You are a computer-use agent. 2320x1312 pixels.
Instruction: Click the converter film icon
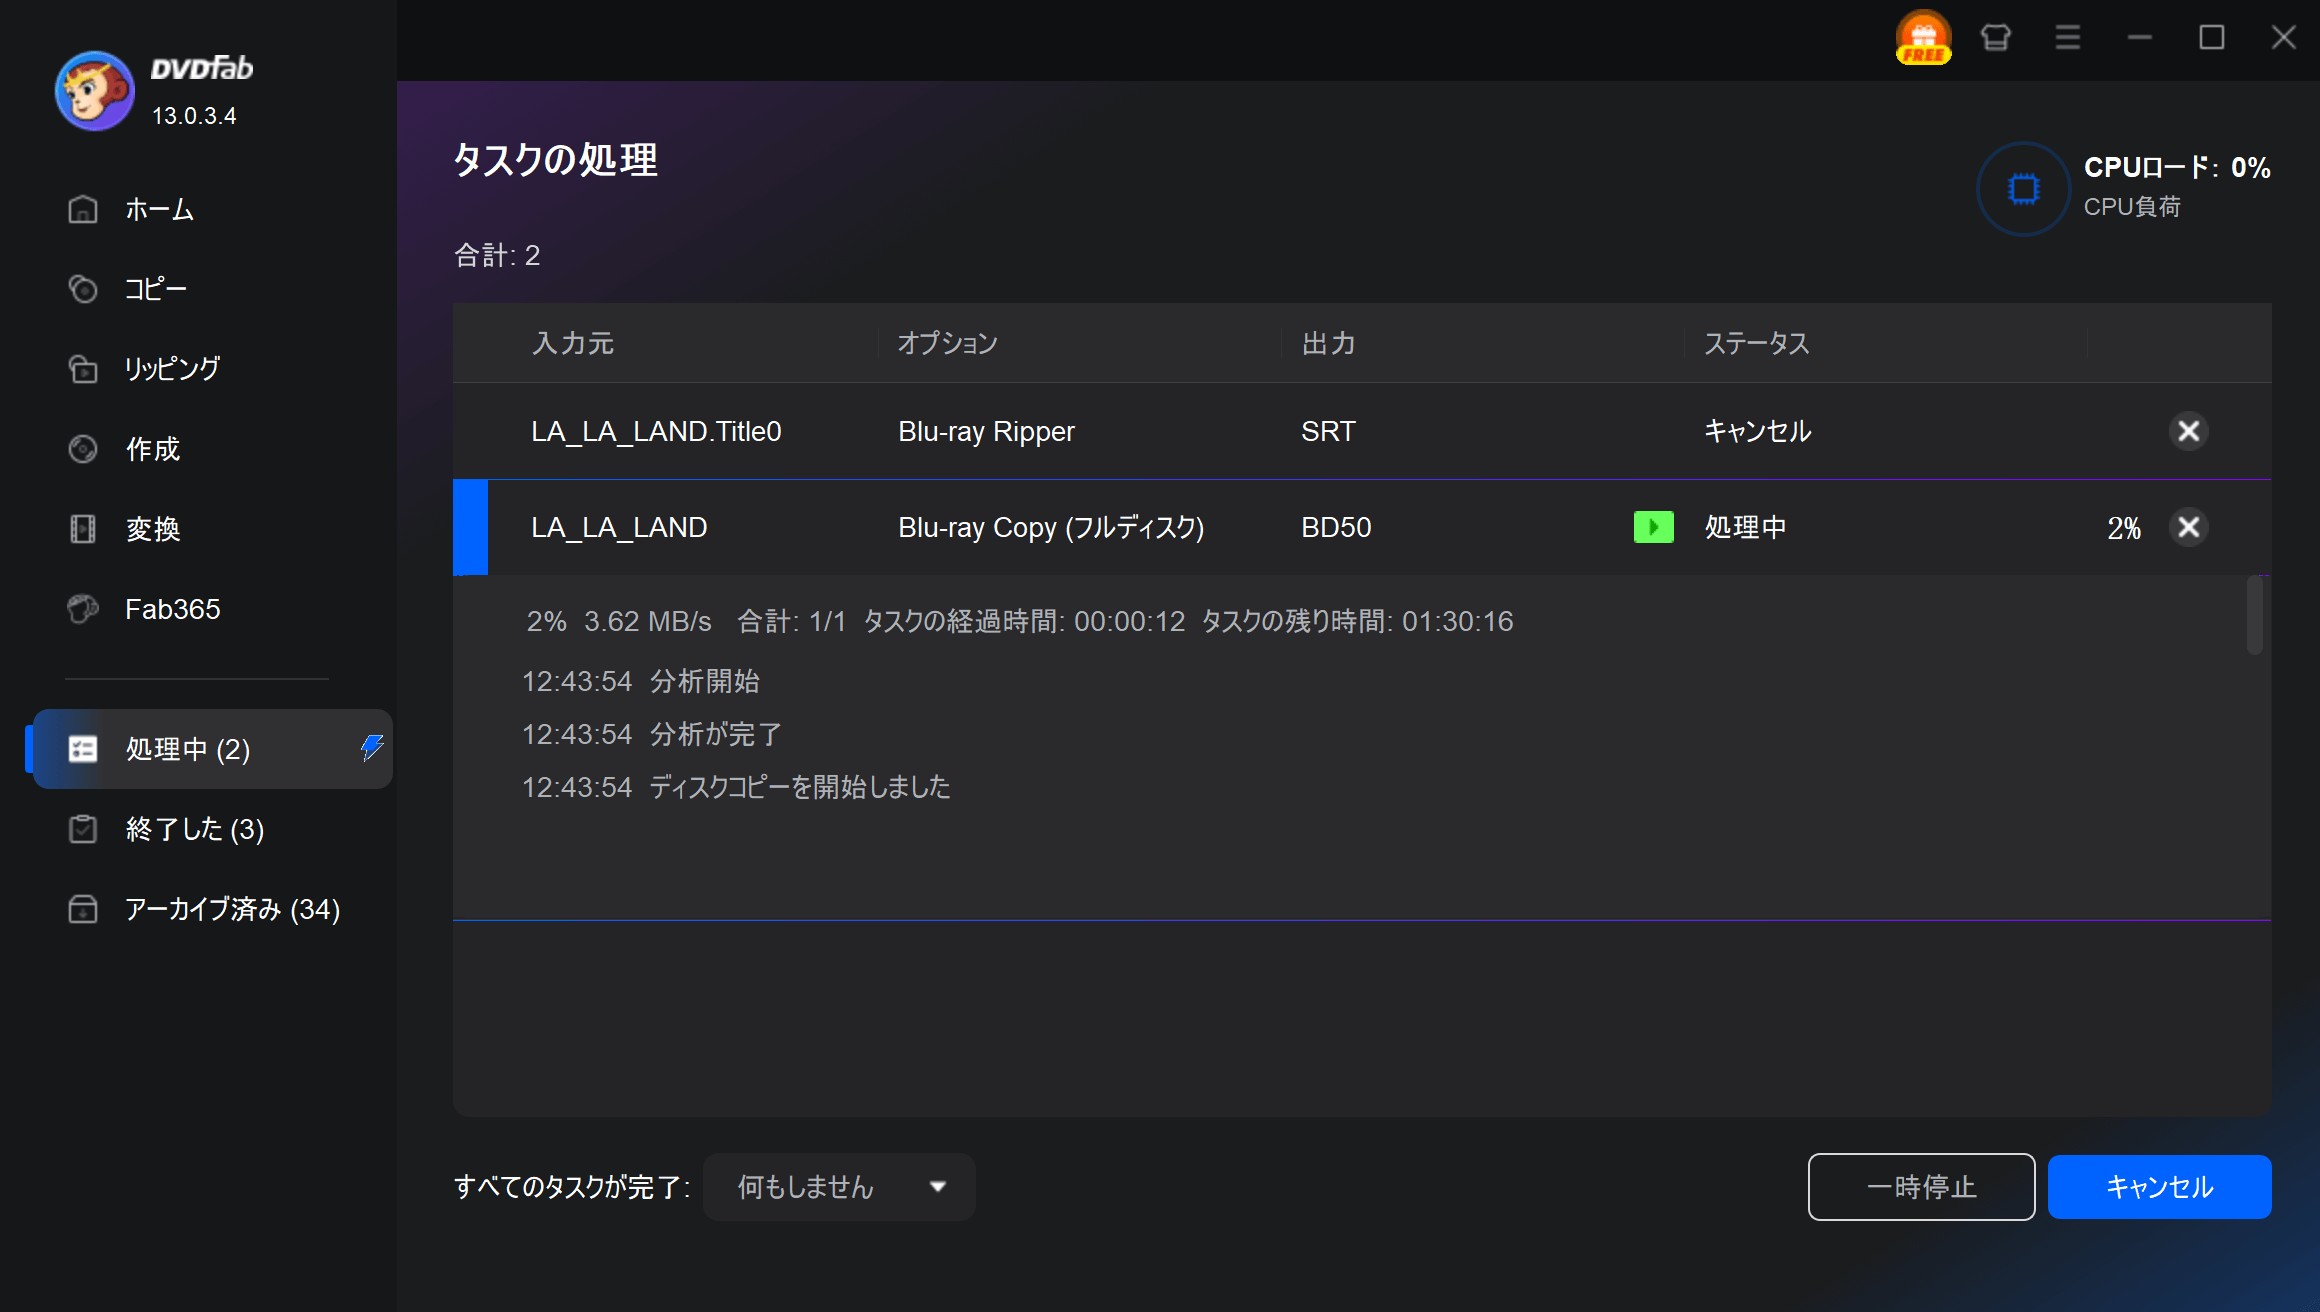click(x=83, y=529)
